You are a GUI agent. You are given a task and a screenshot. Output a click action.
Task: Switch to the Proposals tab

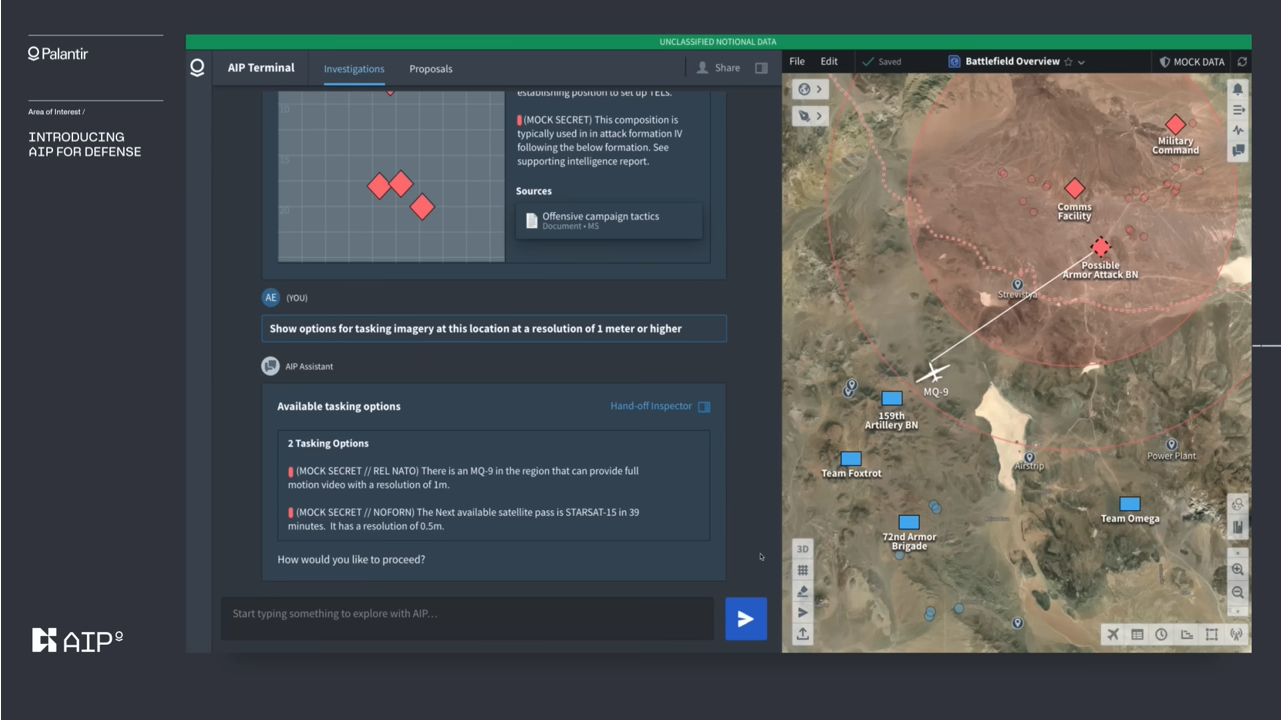point(431,69)
